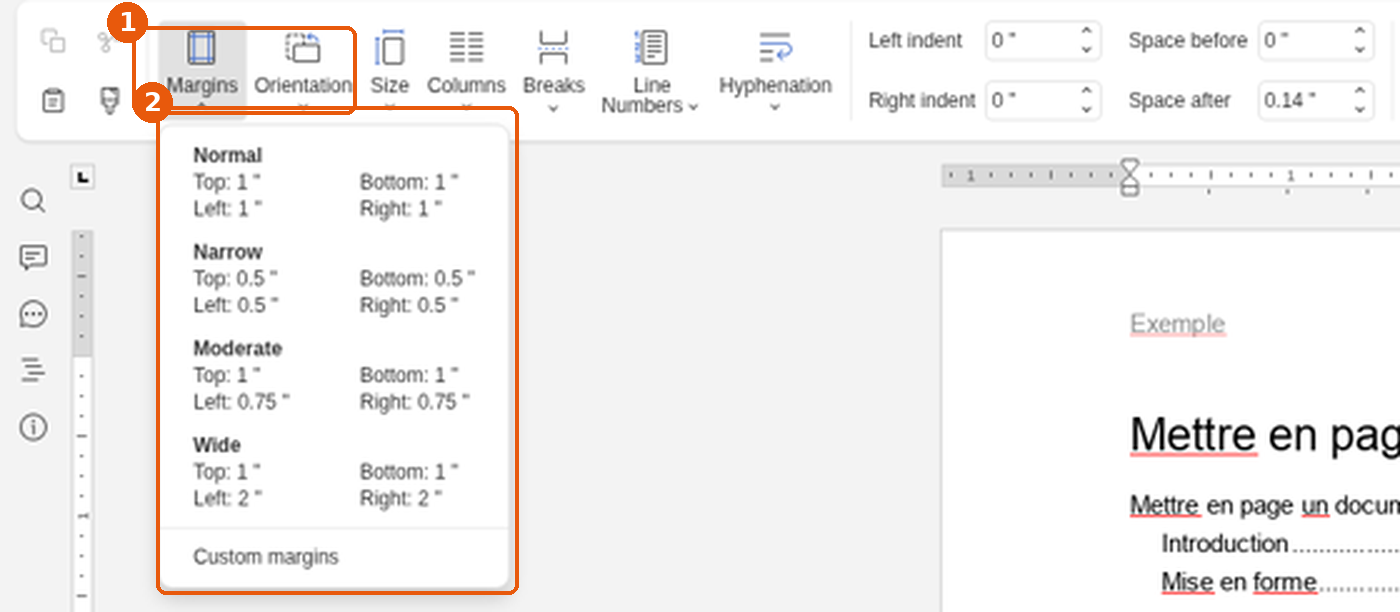Increase Left indent with up arrow
Image resolution: width=1400 pixels, height=612 pixels.
pyautogui.click(x=1087, y=32)
